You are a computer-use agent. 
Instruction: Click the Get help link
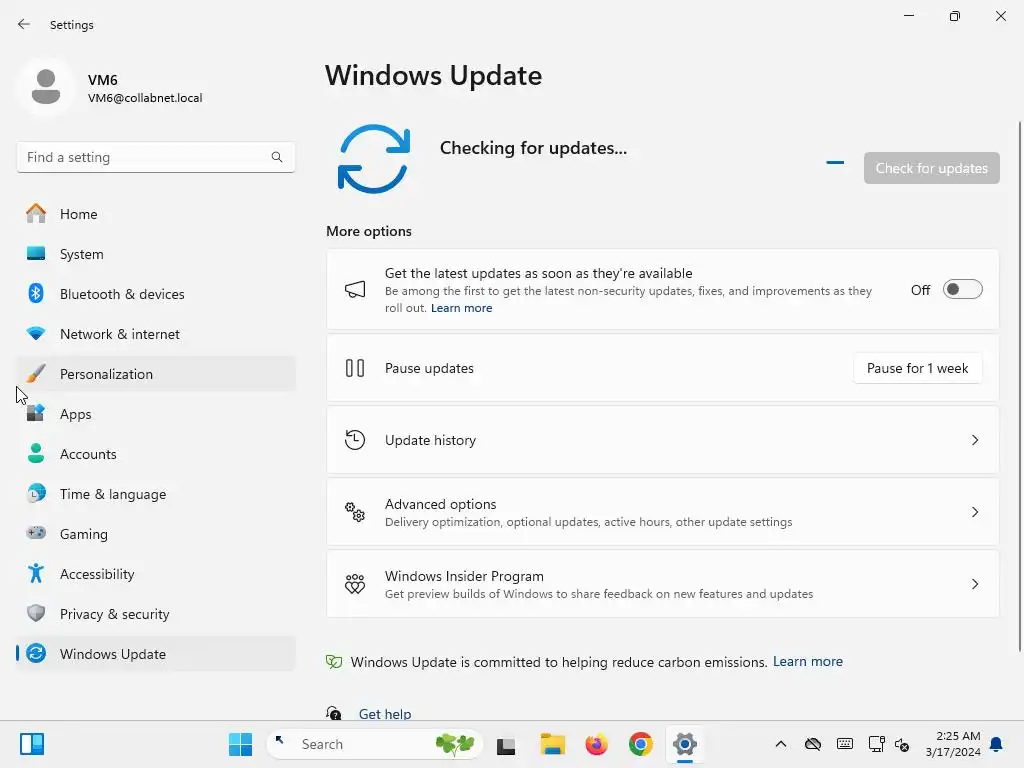385,714
